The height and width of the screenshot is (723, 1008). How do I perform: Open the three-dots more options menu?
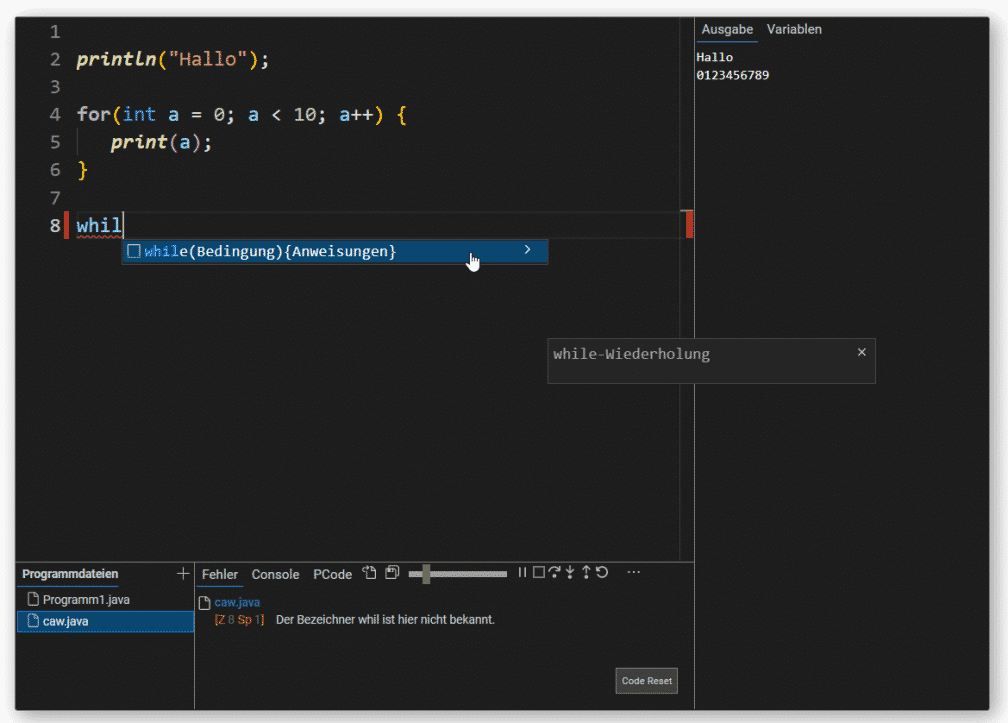[x=633, y=573]
